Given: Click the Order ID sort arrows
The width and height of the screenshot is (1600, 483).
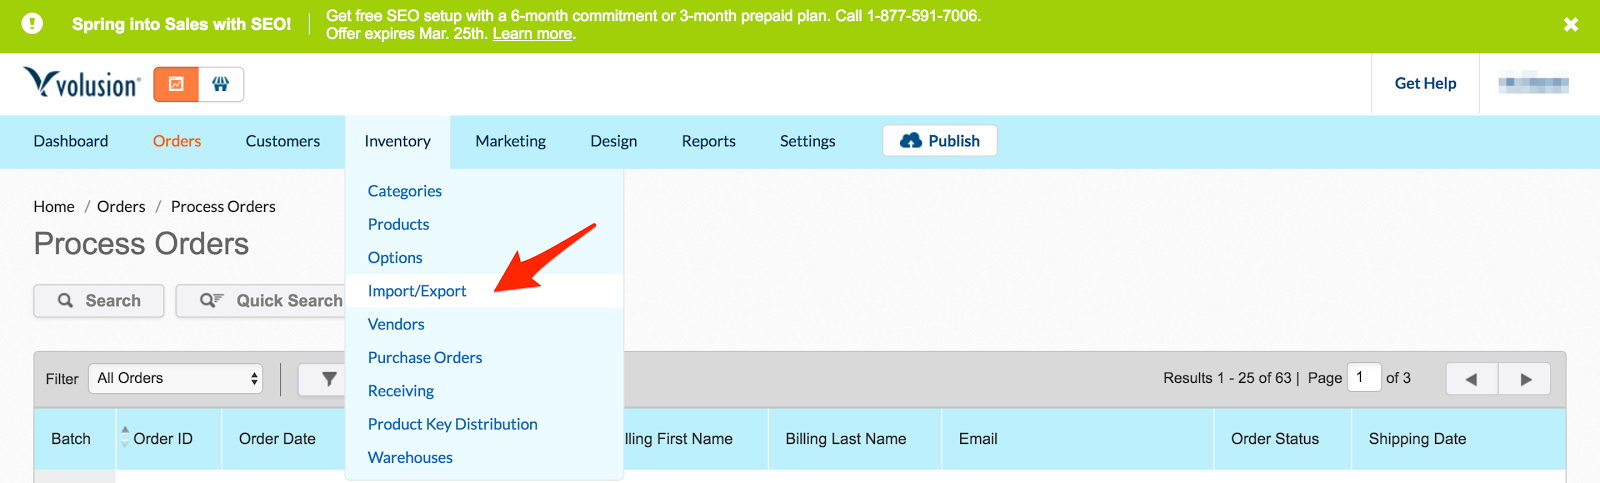Looking at the screenshot, I should click(125, 436).
